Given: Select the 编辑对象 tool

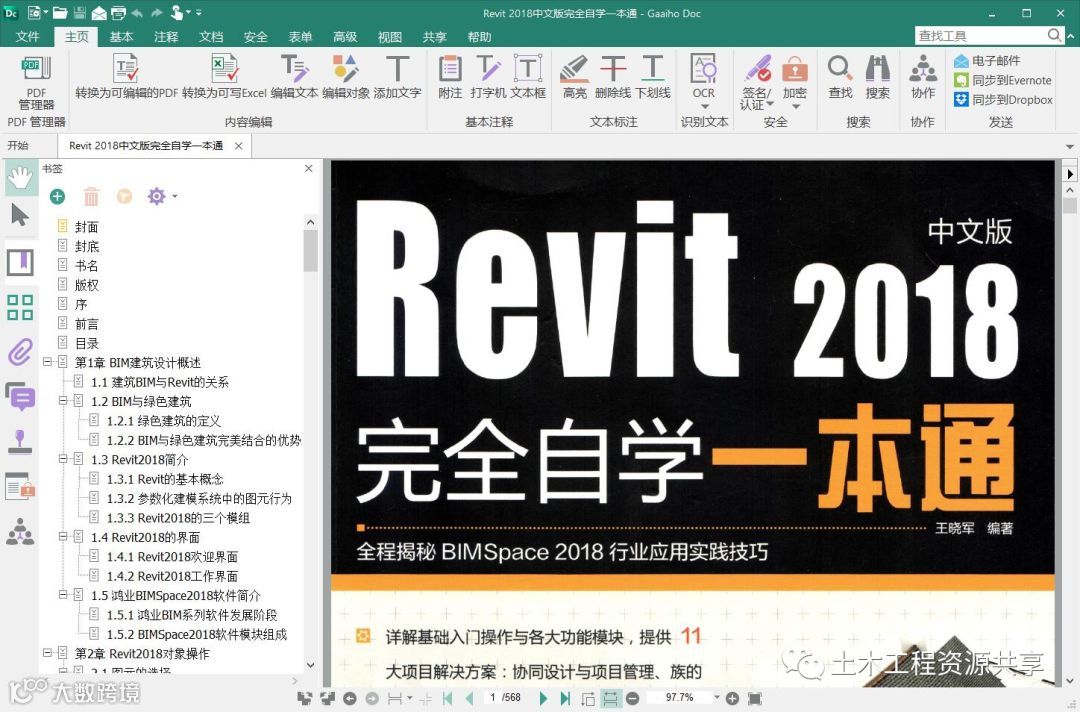Looking at the screenshot, I should (346, 77).
